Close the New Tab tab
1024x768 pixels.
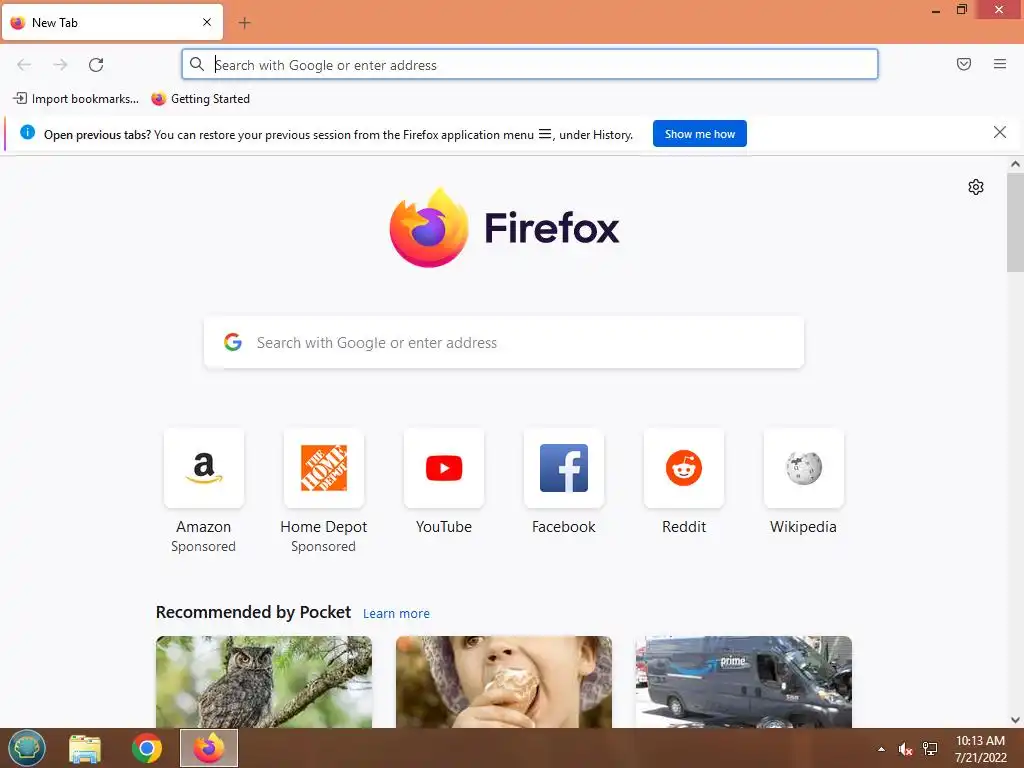click(x=207, y=22)
